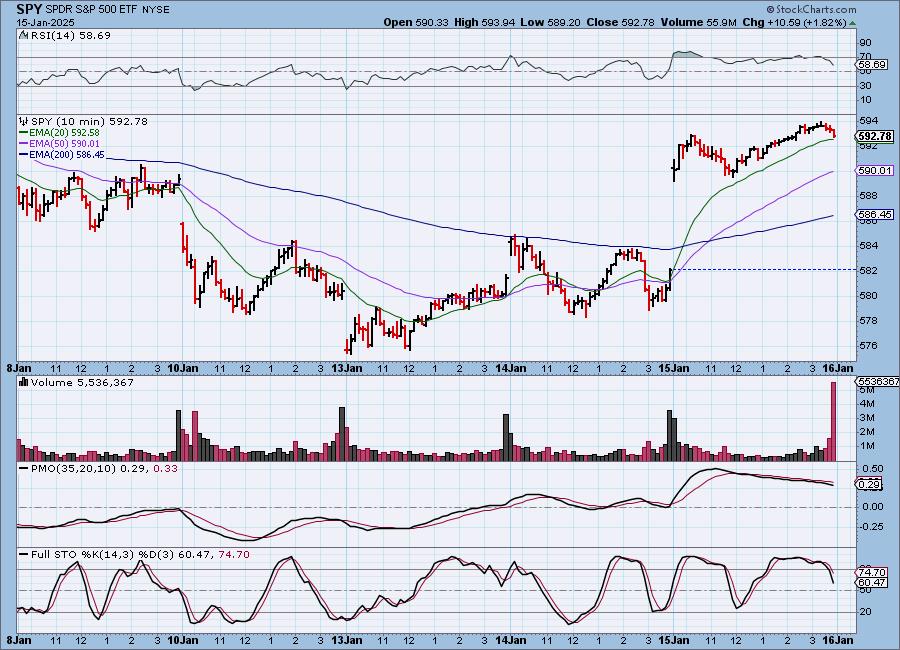
Task: Click the 592.78 last price axis tag
Action: [x=875, y=136]
